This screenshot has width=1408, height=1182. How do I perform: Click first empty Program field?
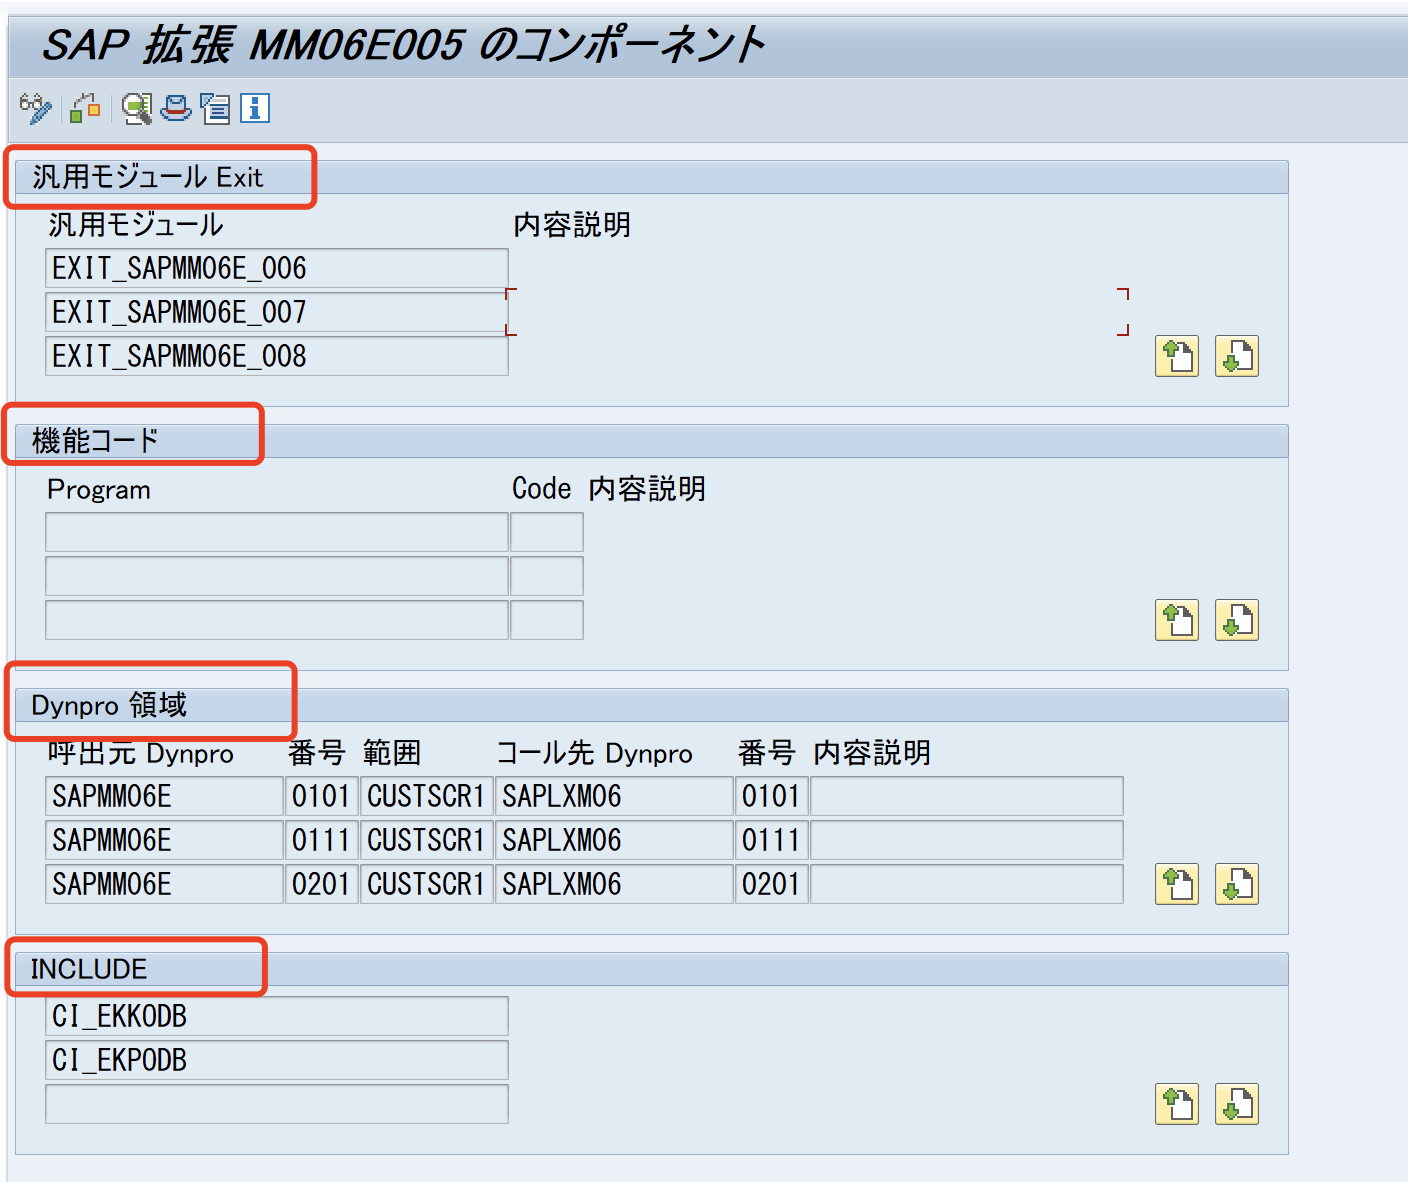(276, 532)
